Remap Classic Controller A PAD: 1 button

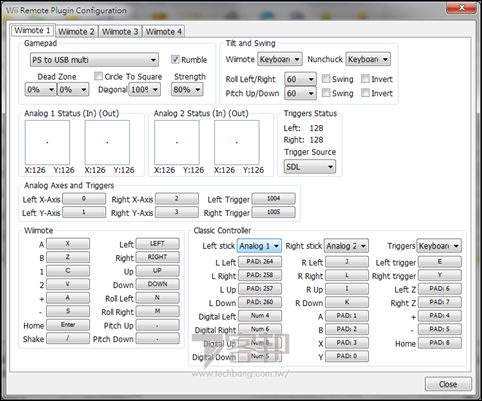tap(347, 316)
